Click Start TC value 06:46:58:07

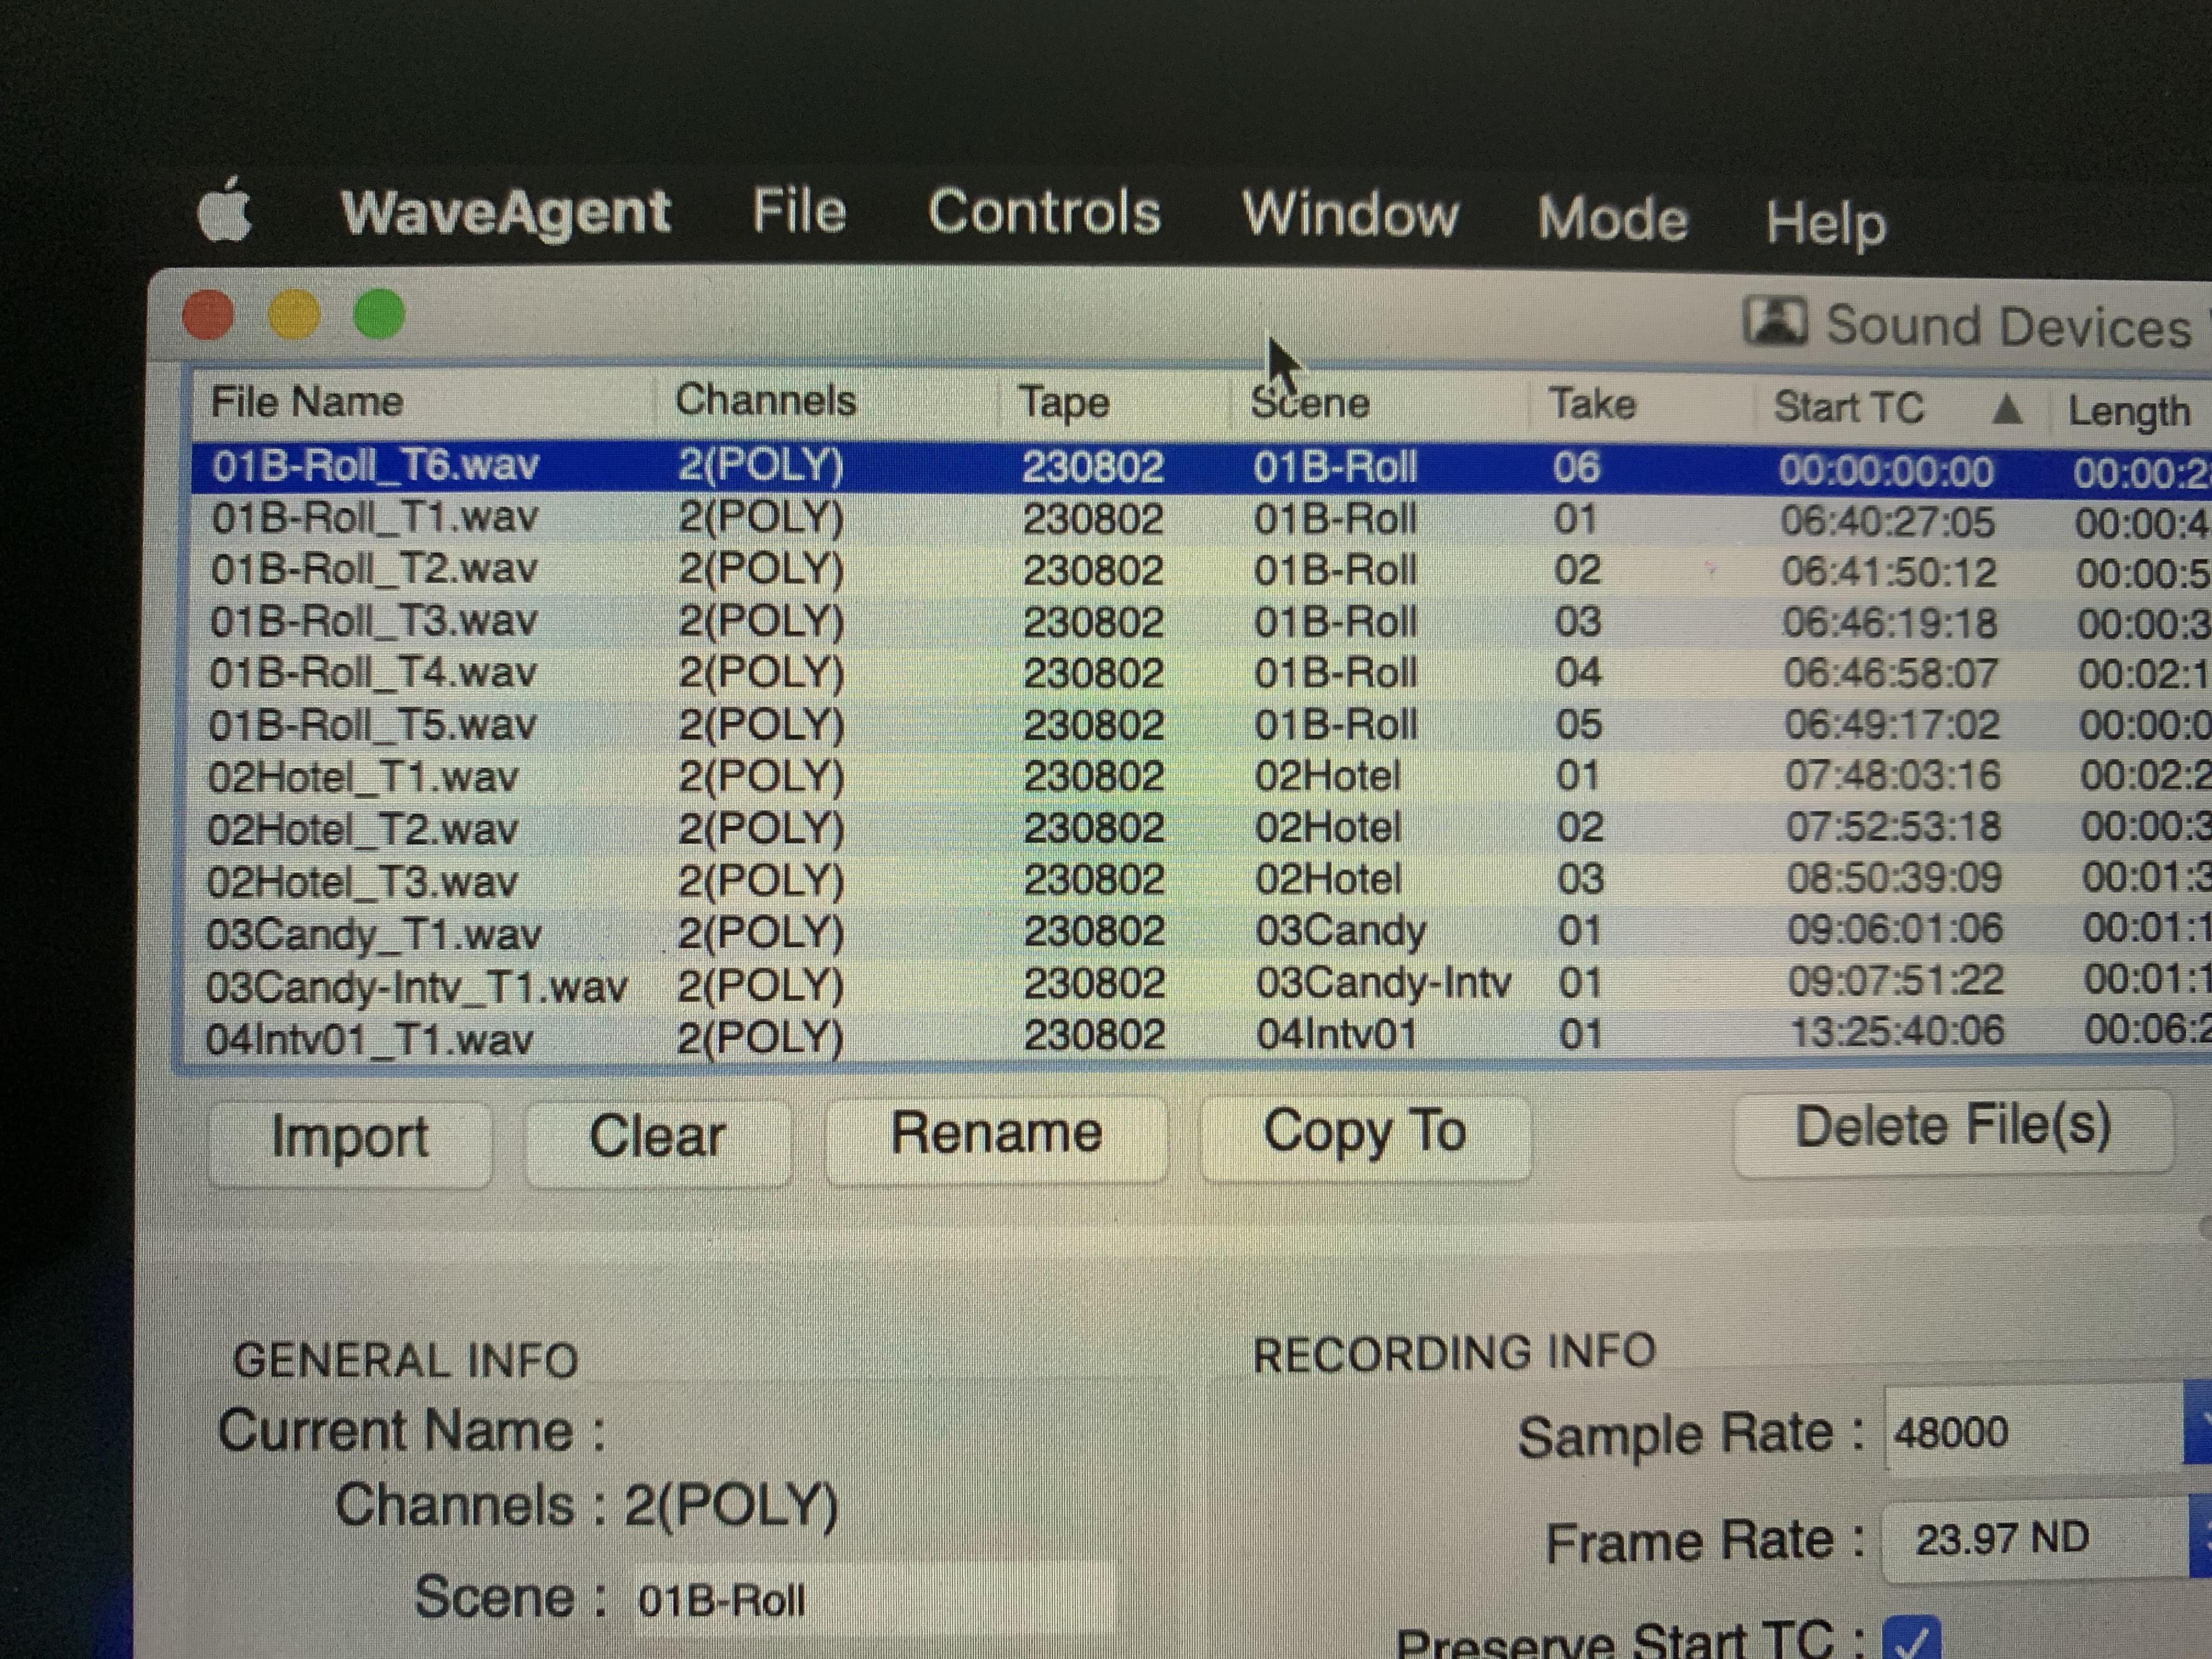click(1892, 674)
